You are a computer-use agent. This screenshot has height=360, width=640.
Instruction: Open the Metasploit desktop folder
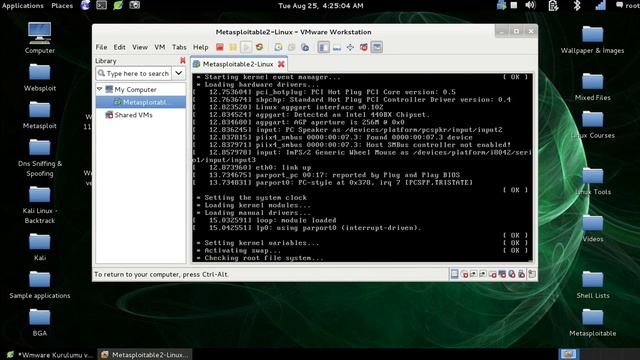point(40,116)
